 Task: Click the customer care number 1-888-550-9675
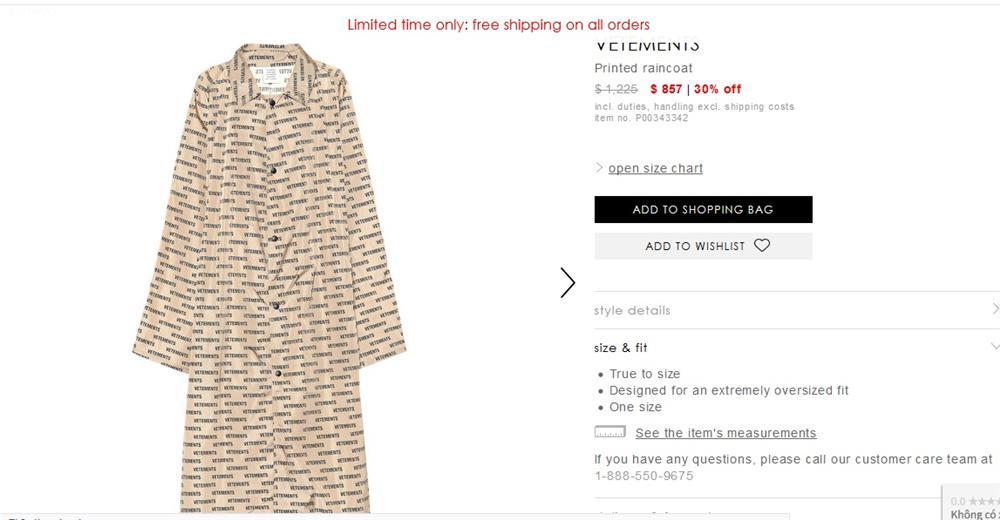tap(644, 476)
